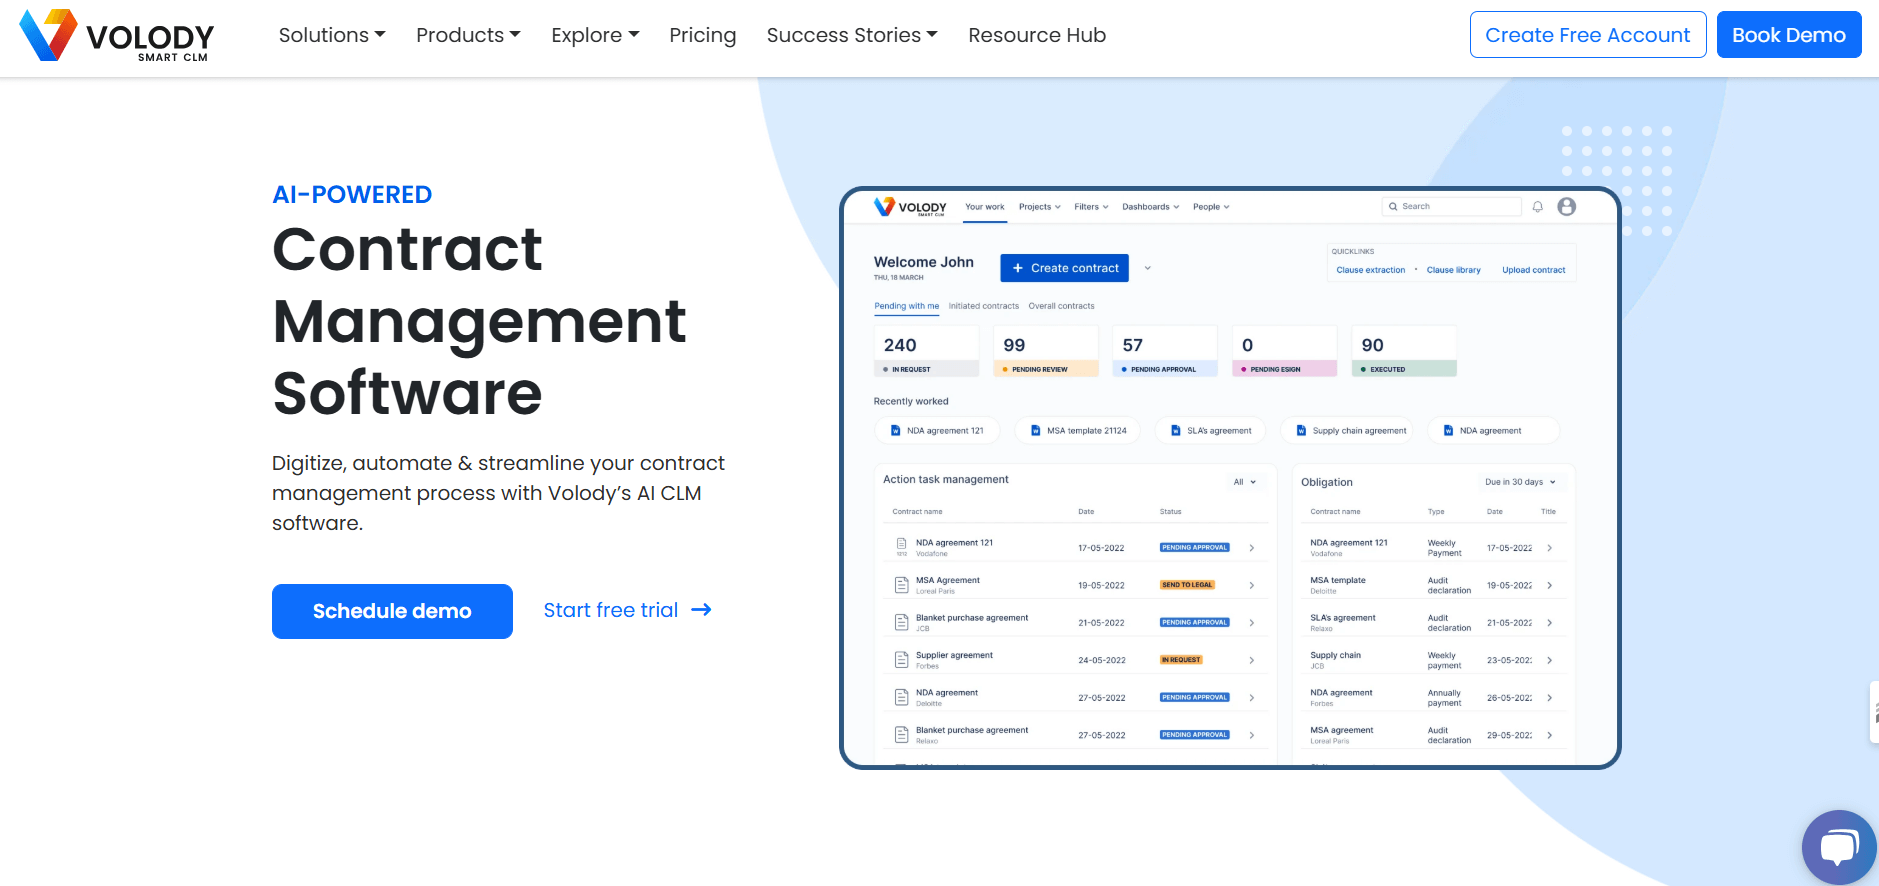Click "Annually payment" obligation type text
The width and height of the screenshot is (1879, 886).
coord(1444,698)
